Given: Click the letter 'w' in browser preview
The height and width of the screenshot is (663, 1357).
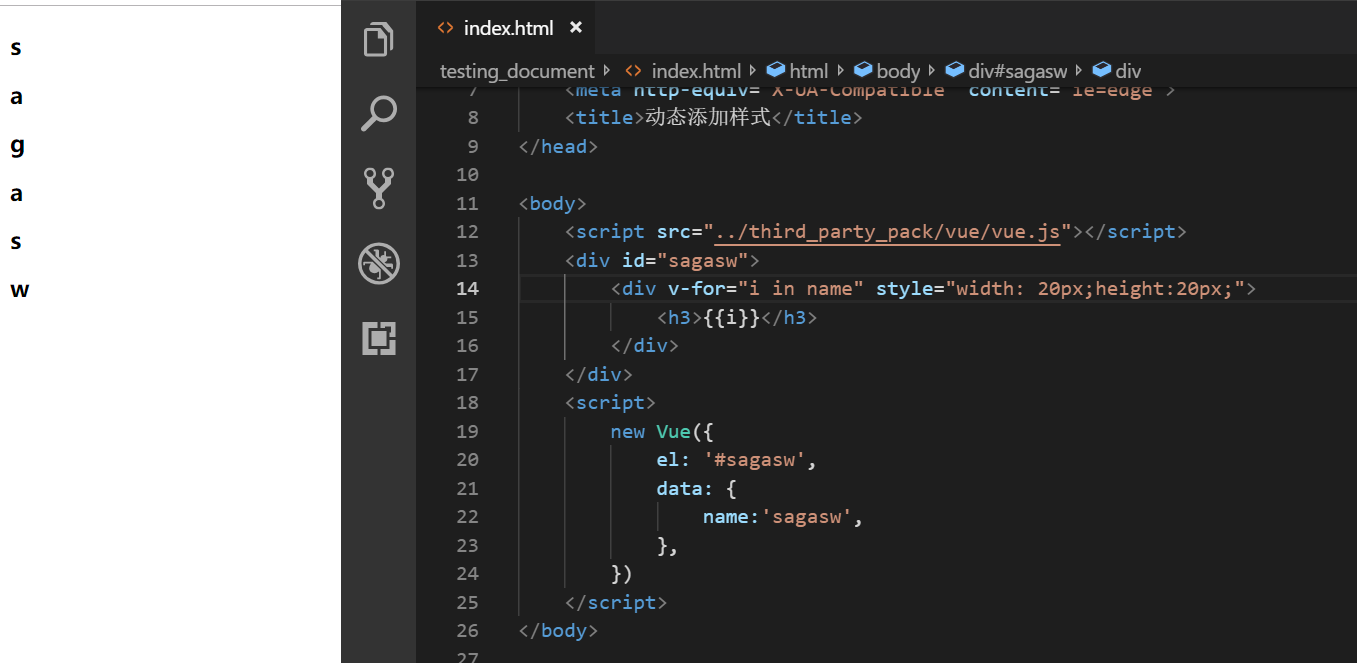Looking at the screenshot, I should click(x=20, y=291).
